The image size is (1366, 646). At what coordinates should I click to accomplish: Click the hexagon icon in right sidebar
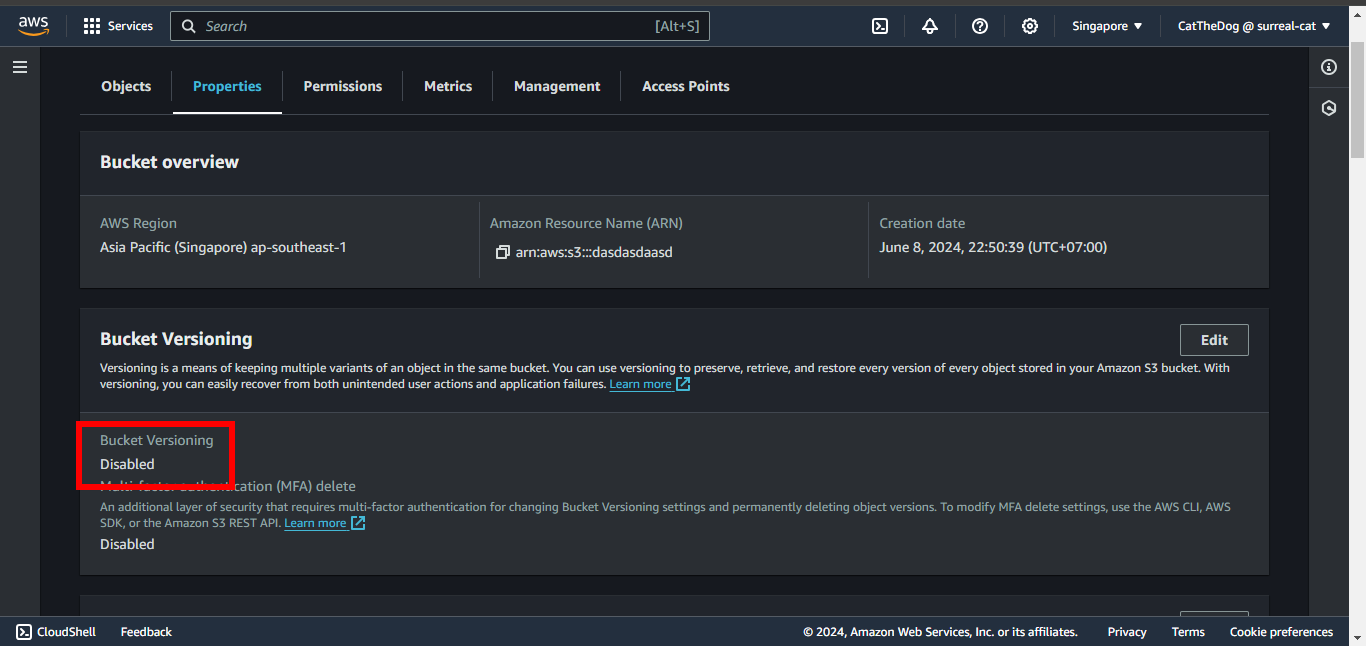[1329, 108]
